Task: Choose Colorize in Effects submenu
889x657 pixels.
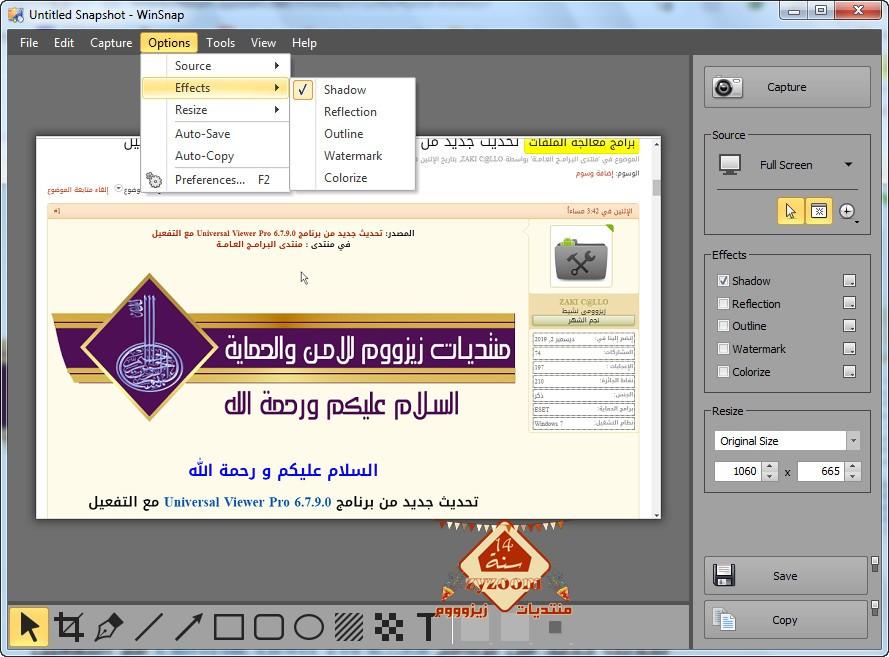Action: pyautogui.click(x=354, y=178)
